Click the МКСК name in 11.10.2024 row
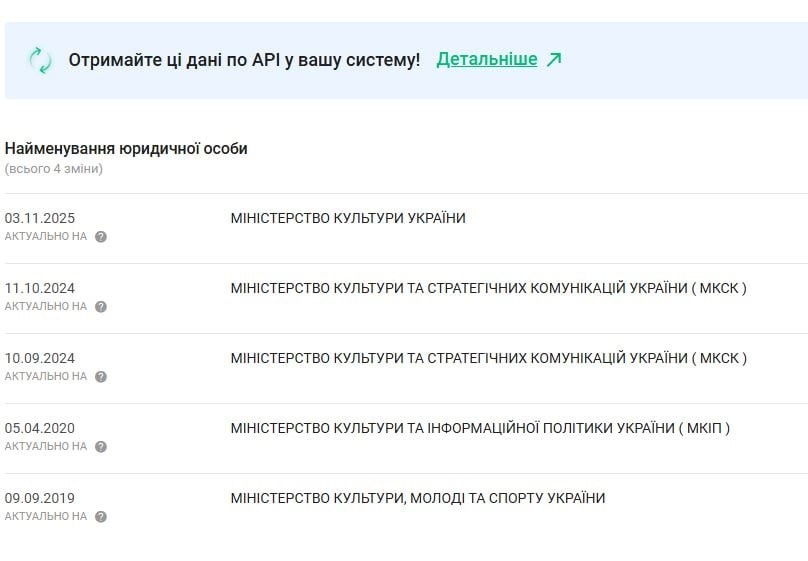 (488, 288)
